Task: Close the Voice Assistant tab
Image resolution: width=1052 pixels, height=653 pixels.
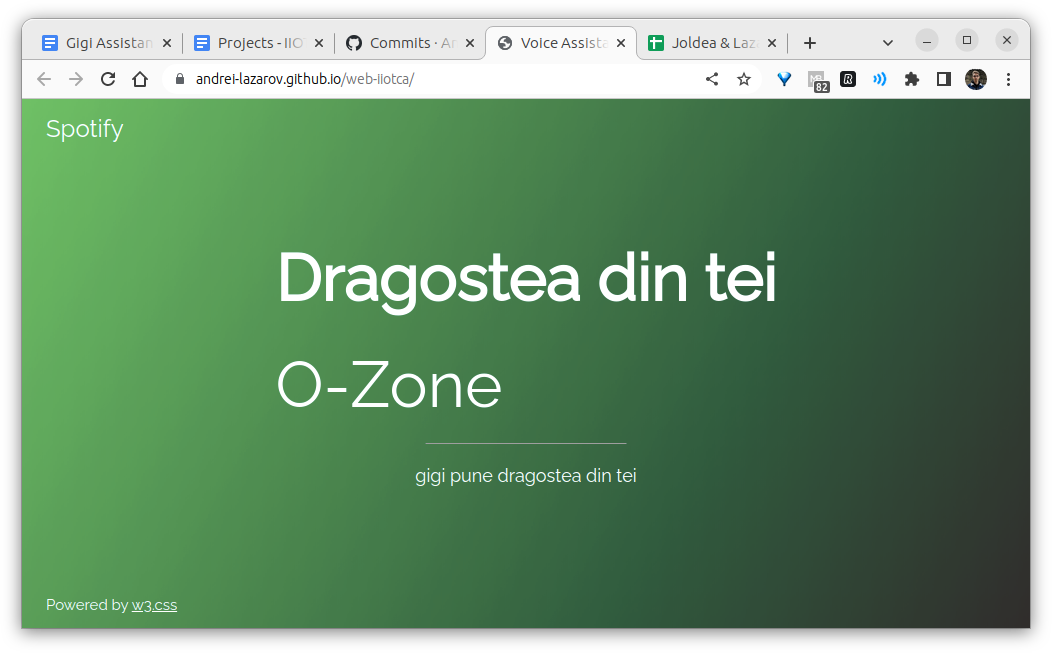Action: (621, 43)
